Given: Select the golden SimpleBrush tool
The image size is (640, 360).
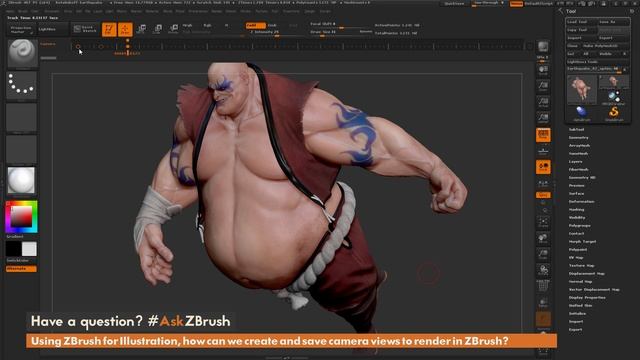Looking at the screenshot, I should coord(614,113).
